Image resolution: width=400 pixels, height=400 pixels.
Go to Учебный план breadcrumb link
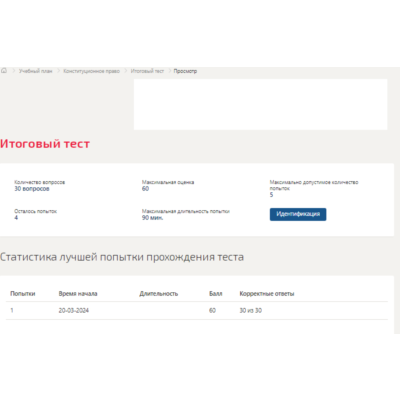click(x=36, y=71)
